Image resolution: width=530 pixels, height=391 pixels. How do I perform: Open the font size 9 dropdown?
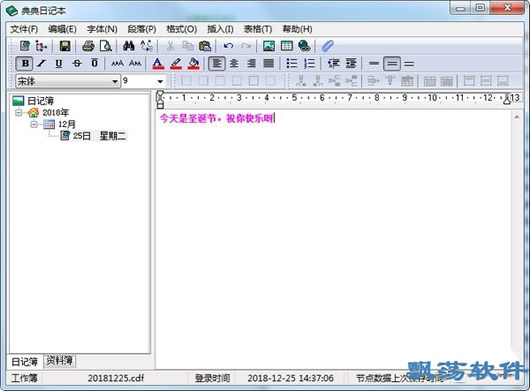[160, 81]
